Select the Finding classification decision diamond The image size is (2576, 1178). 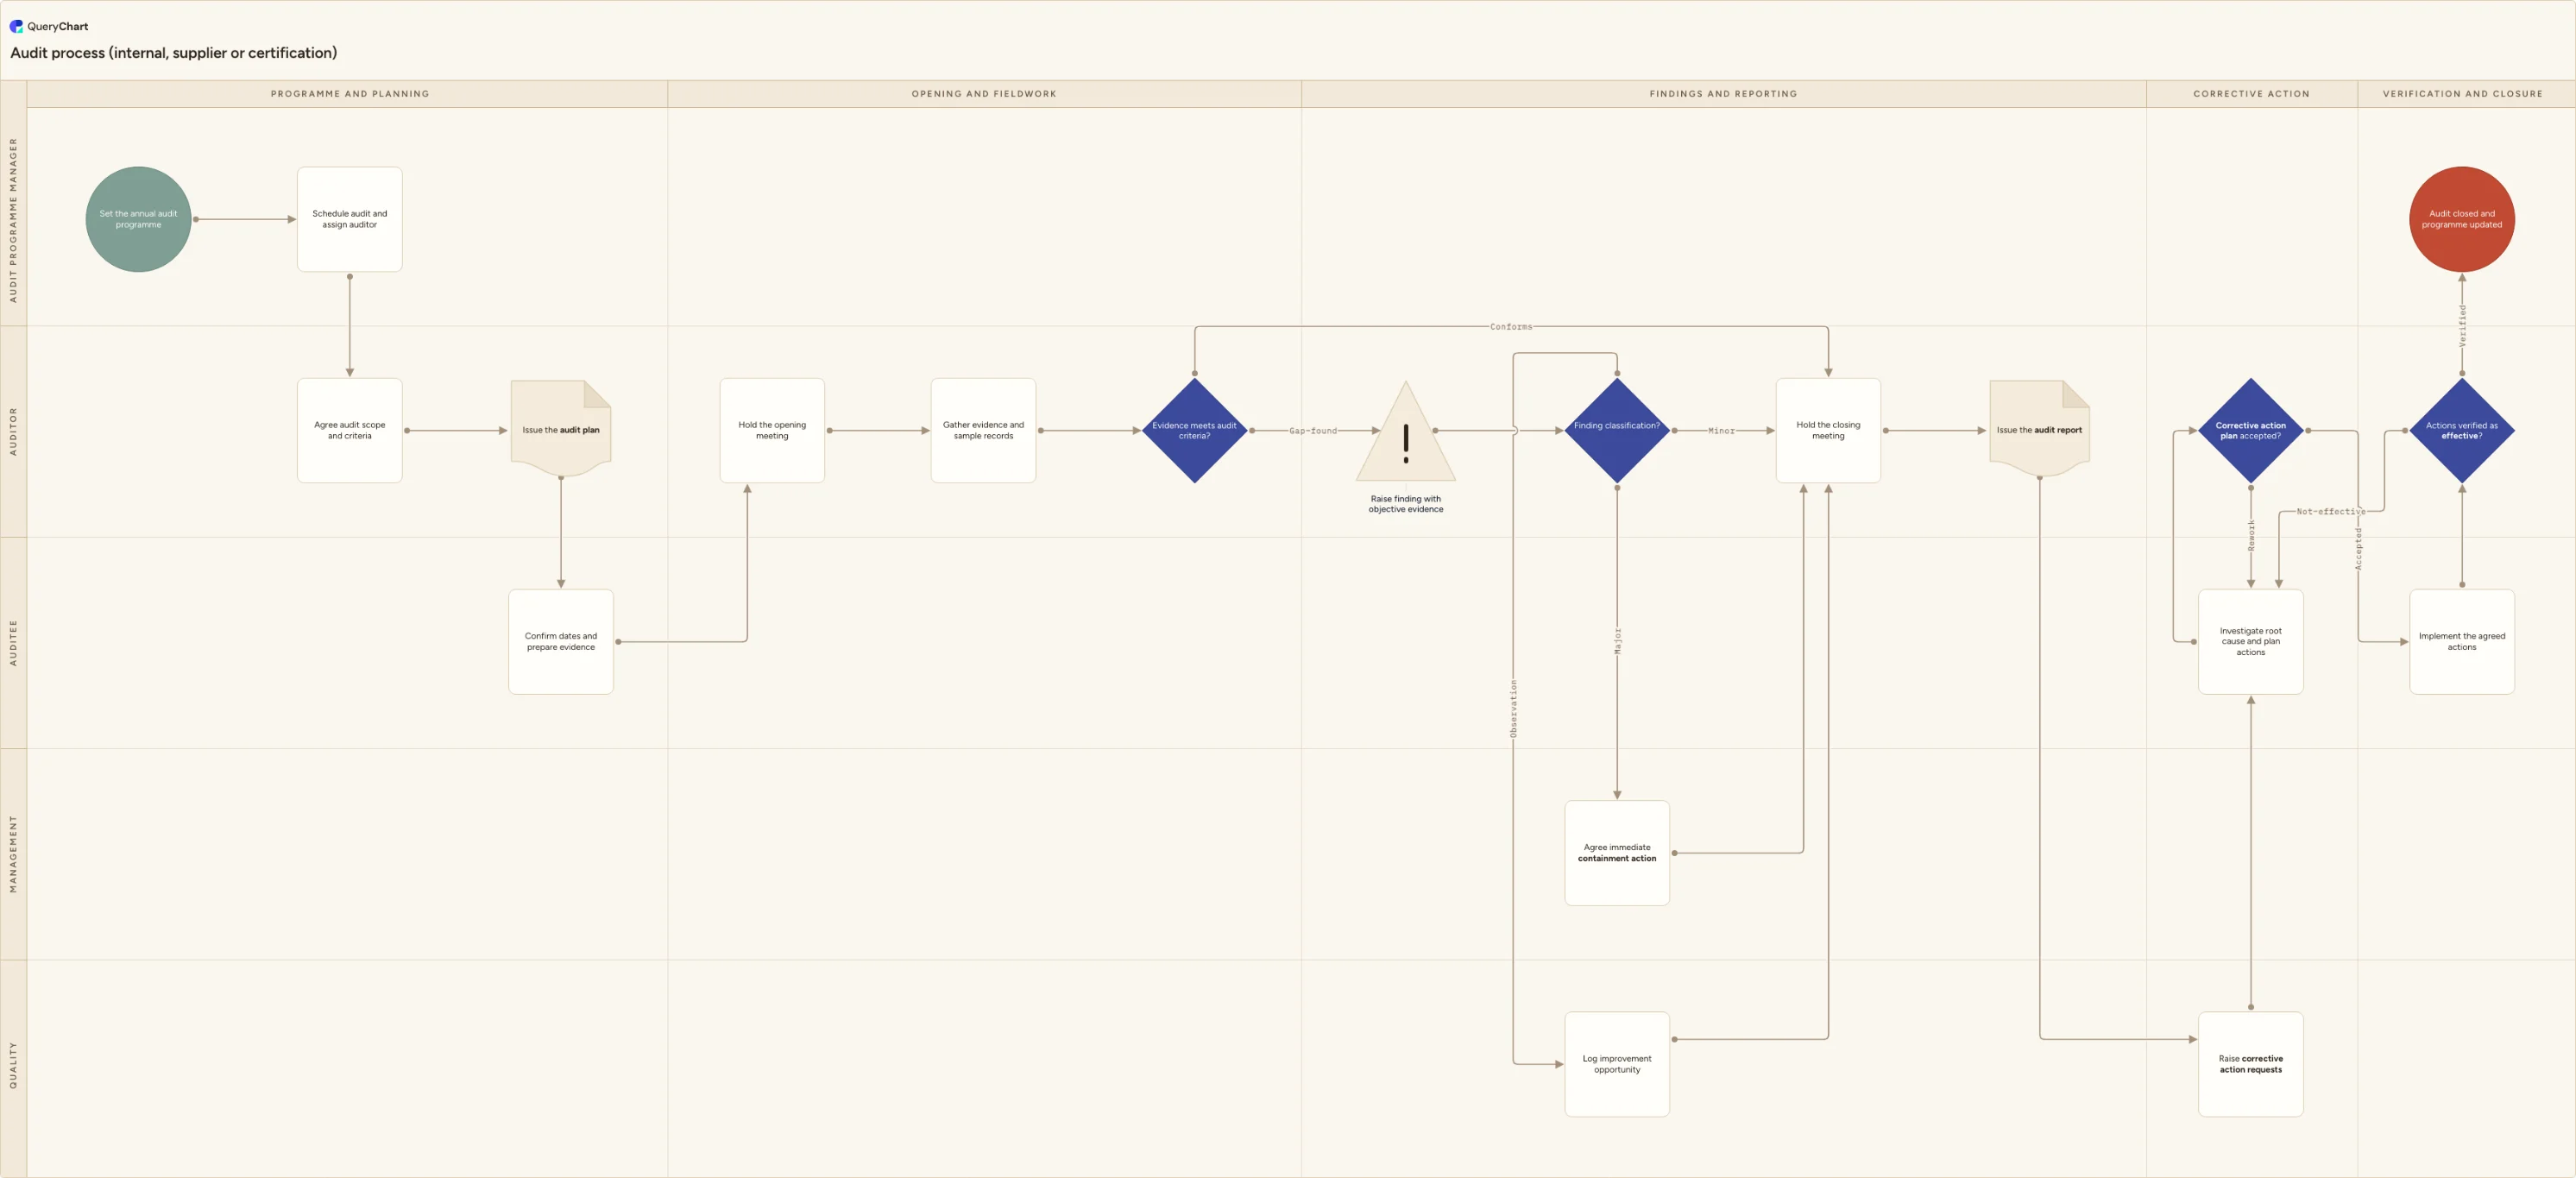[x=1616, y=430]
